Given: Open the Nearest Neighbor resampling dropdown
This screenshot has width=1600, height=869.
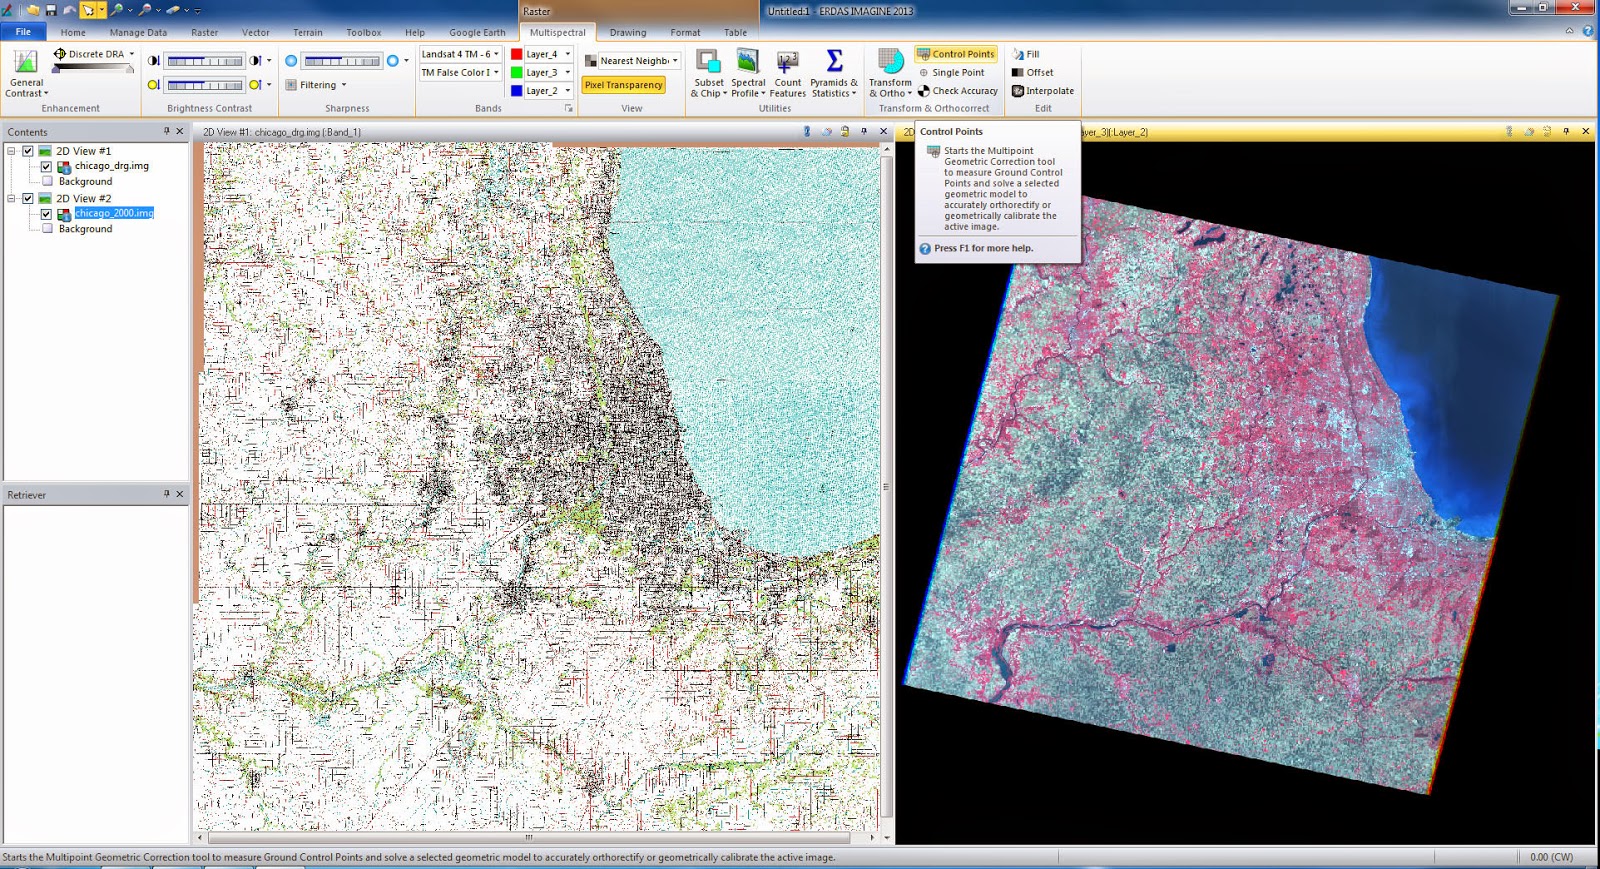Looking at the screenshot, I should click(638, 61).
